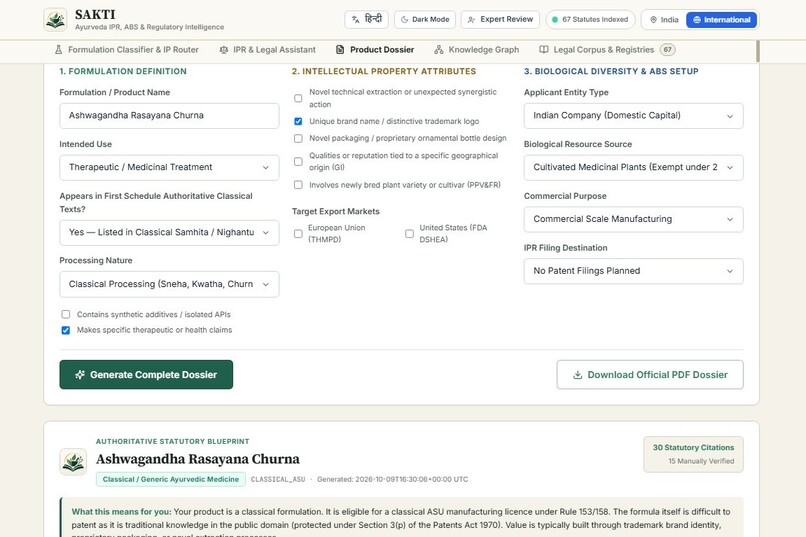Viewport: 806px width, 537px height.
Task: Click Download Official PDF Dossier
Action: [650, 375]
